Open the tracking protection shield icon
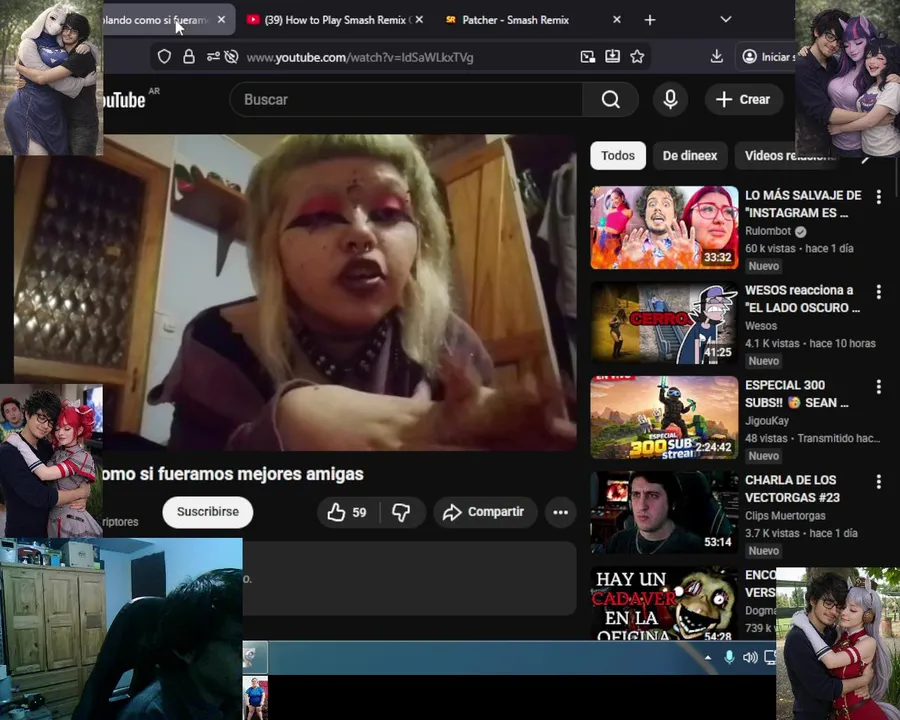 165,57
